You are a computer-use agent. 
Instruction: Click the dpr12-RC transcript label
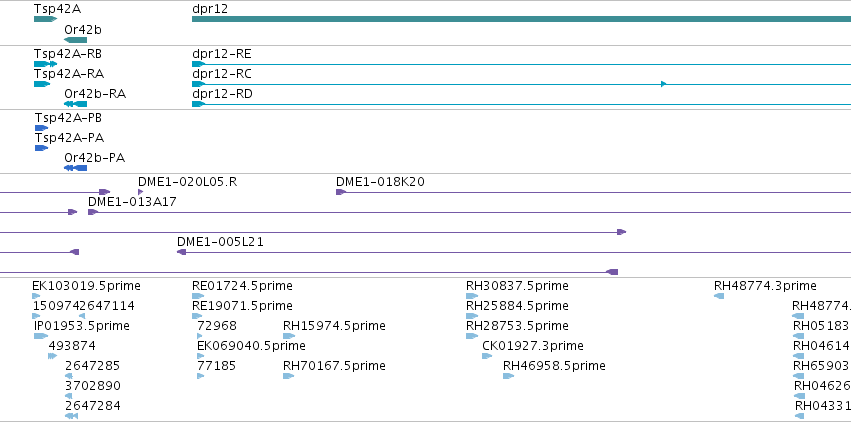222,74
